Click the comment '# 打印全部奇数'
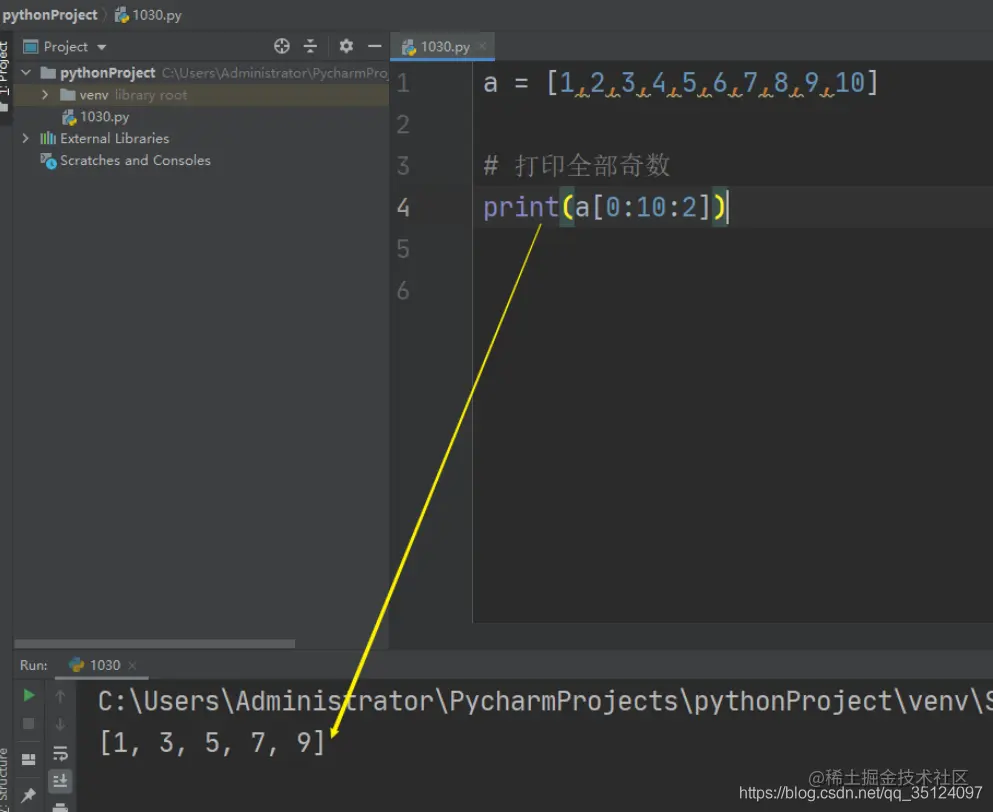 point(576,166)
